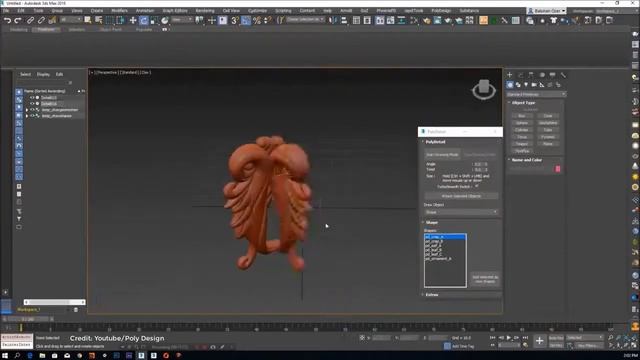
Task: Toggle visibility of first scene explorer object
Action: pyautogui.click(x=32, y=98)
